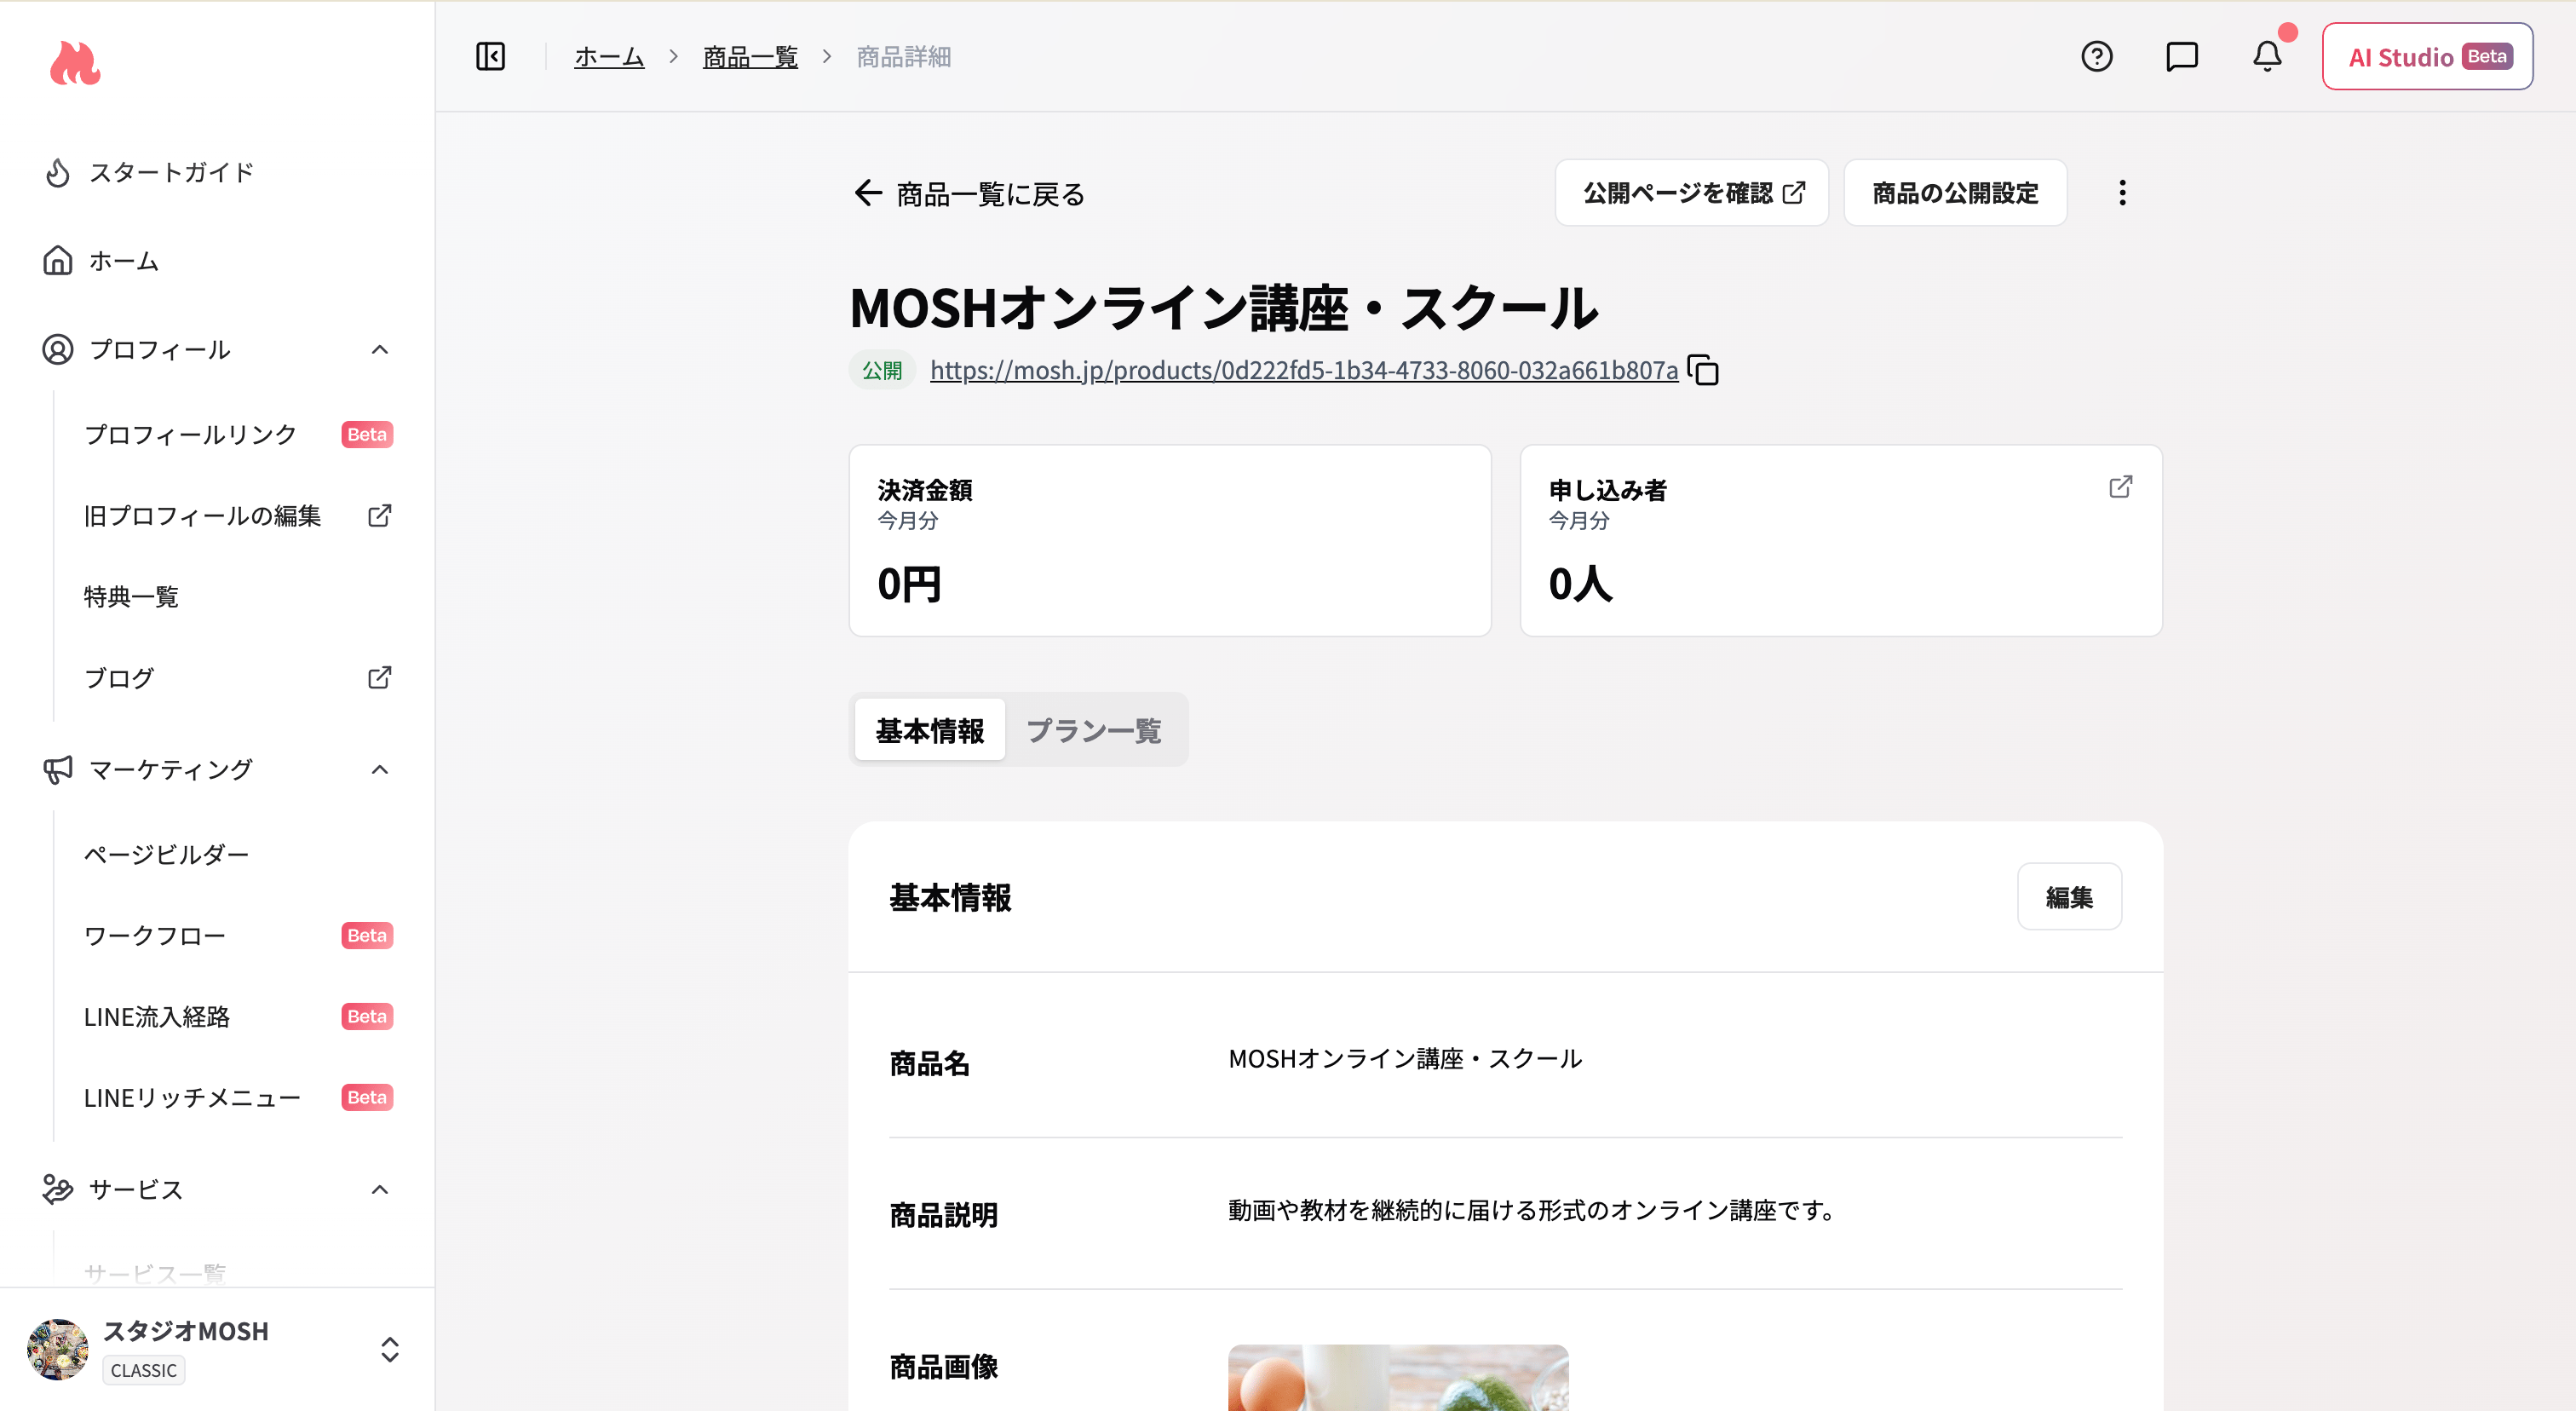Collapse the サービス section chevron

pos(379,1190)
